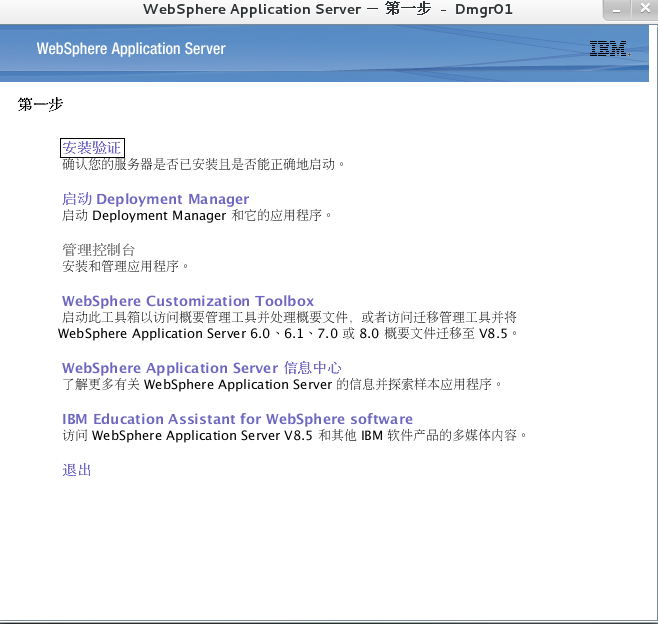Click text 访问 WebSphere Application Server V8.5 和其他
This screenshot has width=658, height=624.
[x=209, y=436]
